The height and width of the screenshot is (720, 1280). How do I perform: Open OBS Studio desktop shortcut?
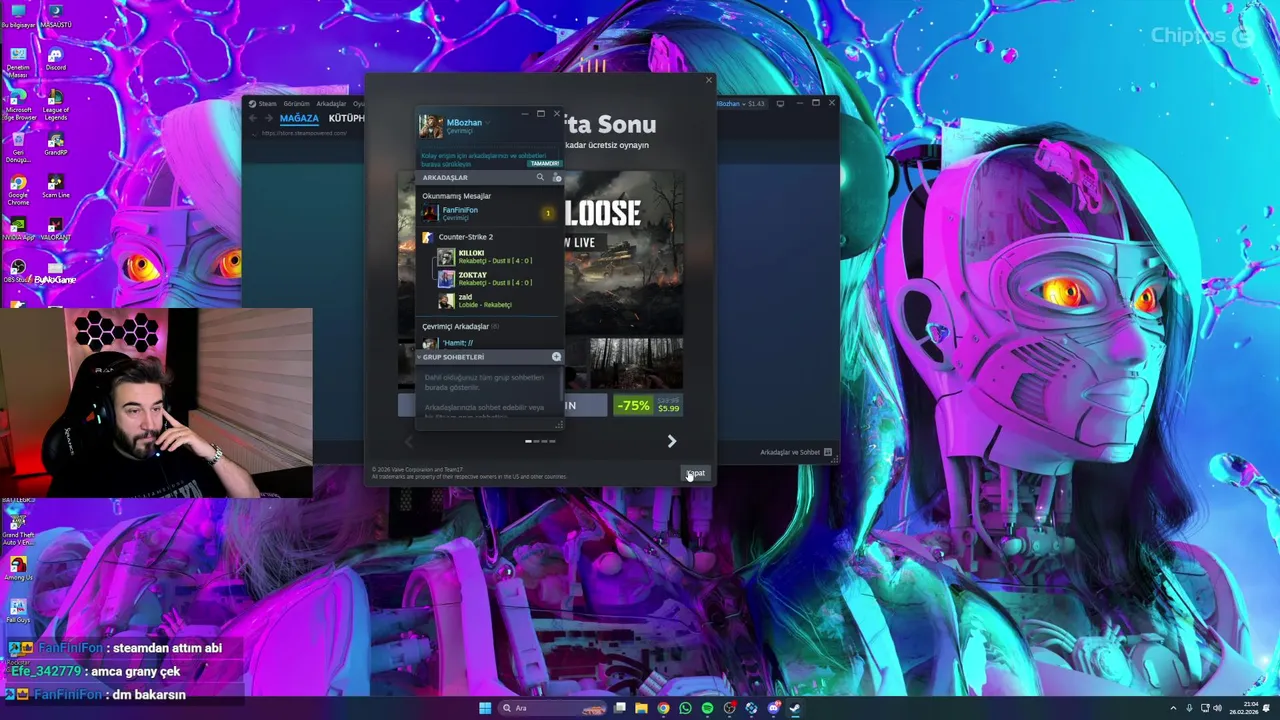pos(17,272)
